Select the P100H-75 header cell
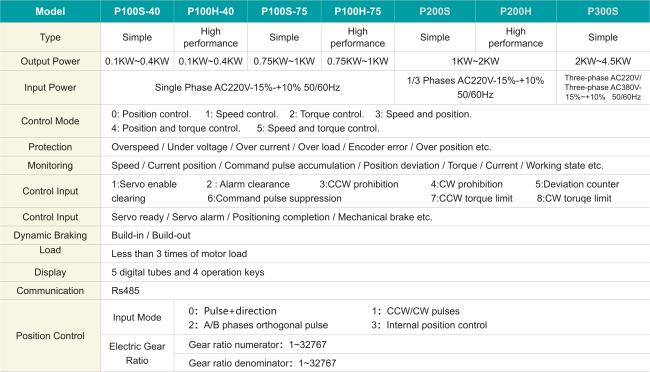 click(358, 11)
